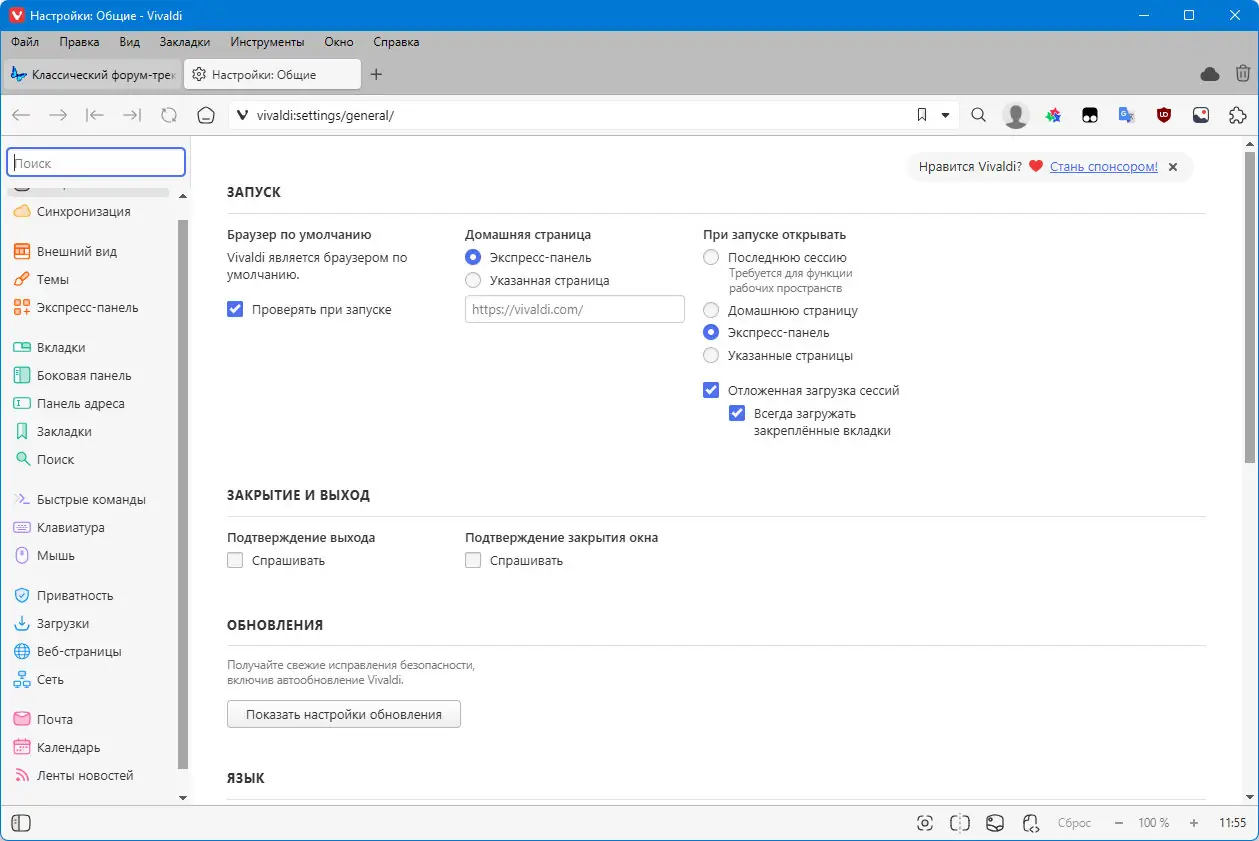Toggle images and animation icon
The width and height of the screenshot is (1259, 841).
point(995,823)
